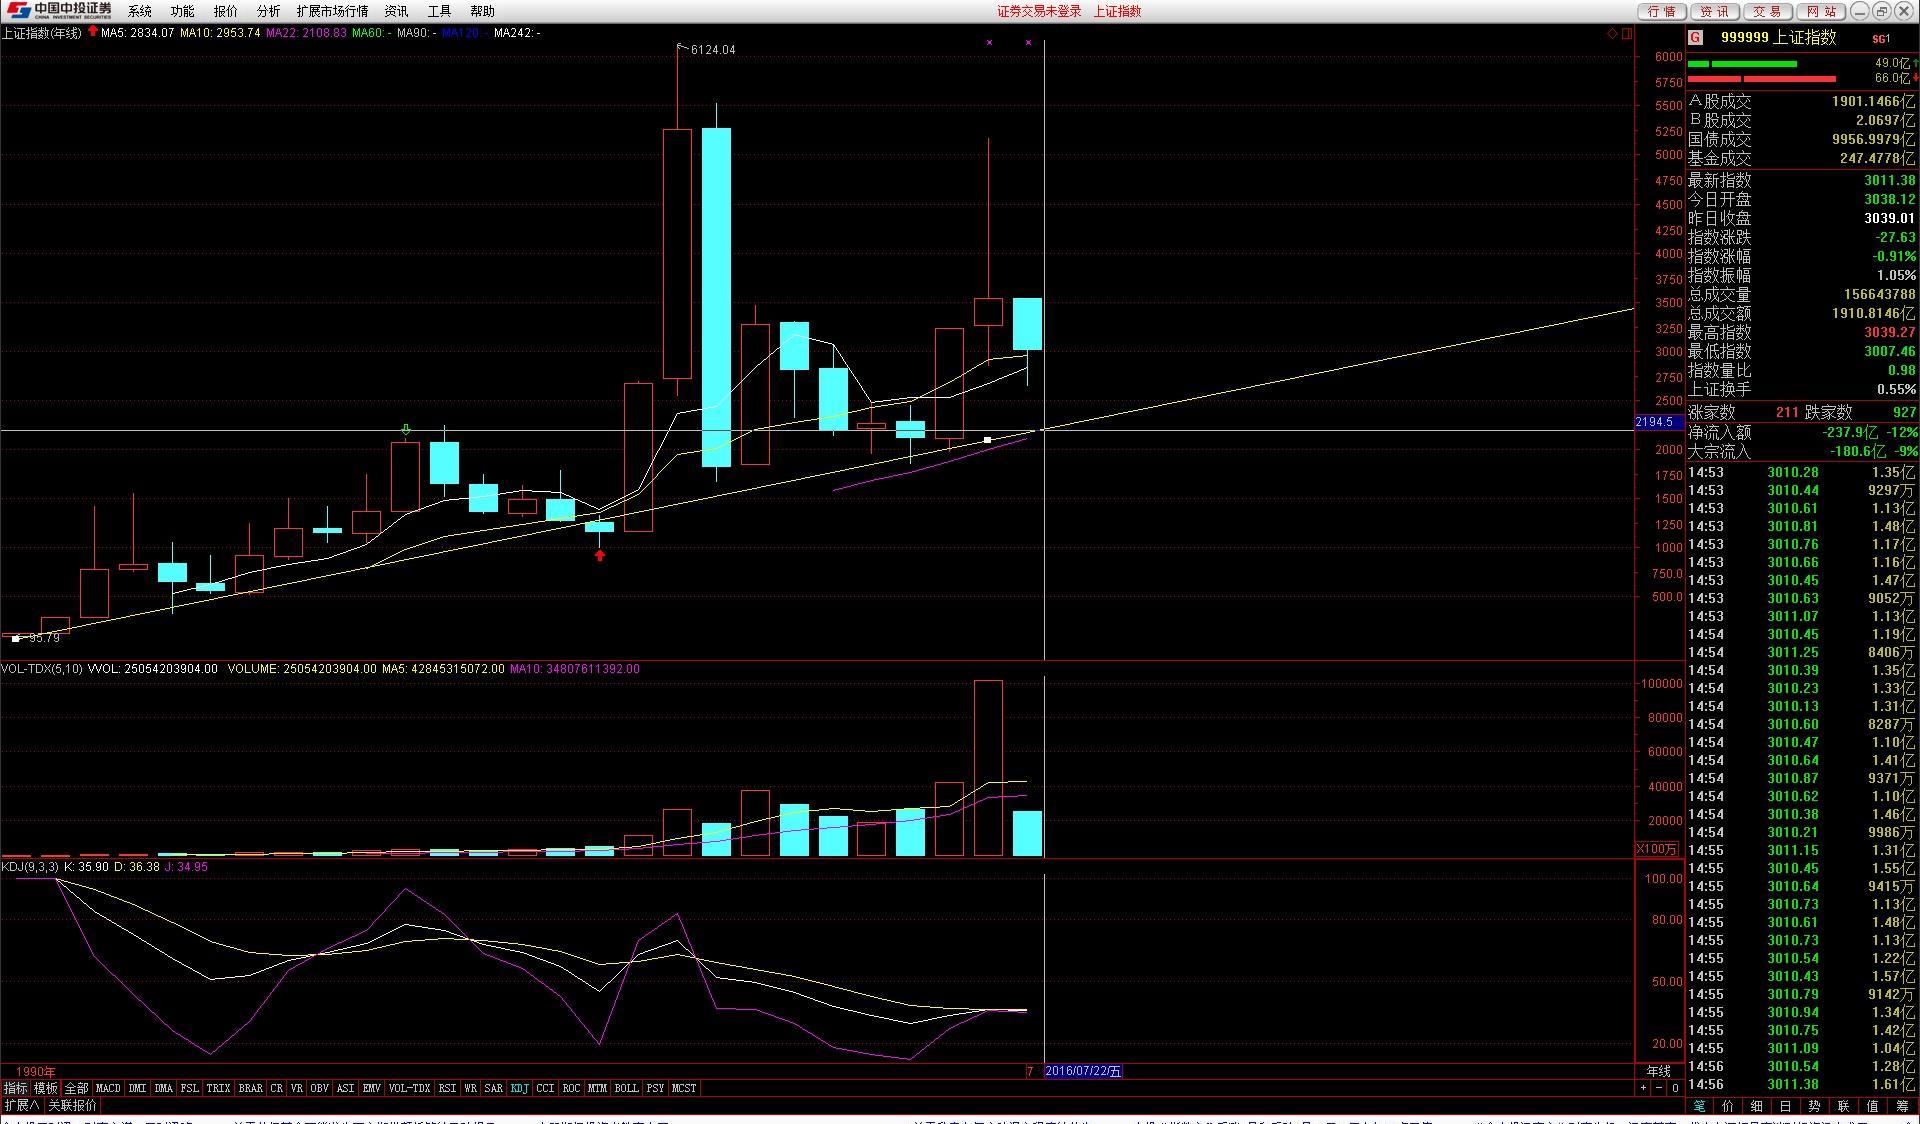Screen dimensions: 1920x1124
Task: Click the zoom-in plus button under 年线
Action: click(x=1643, y=1088)
